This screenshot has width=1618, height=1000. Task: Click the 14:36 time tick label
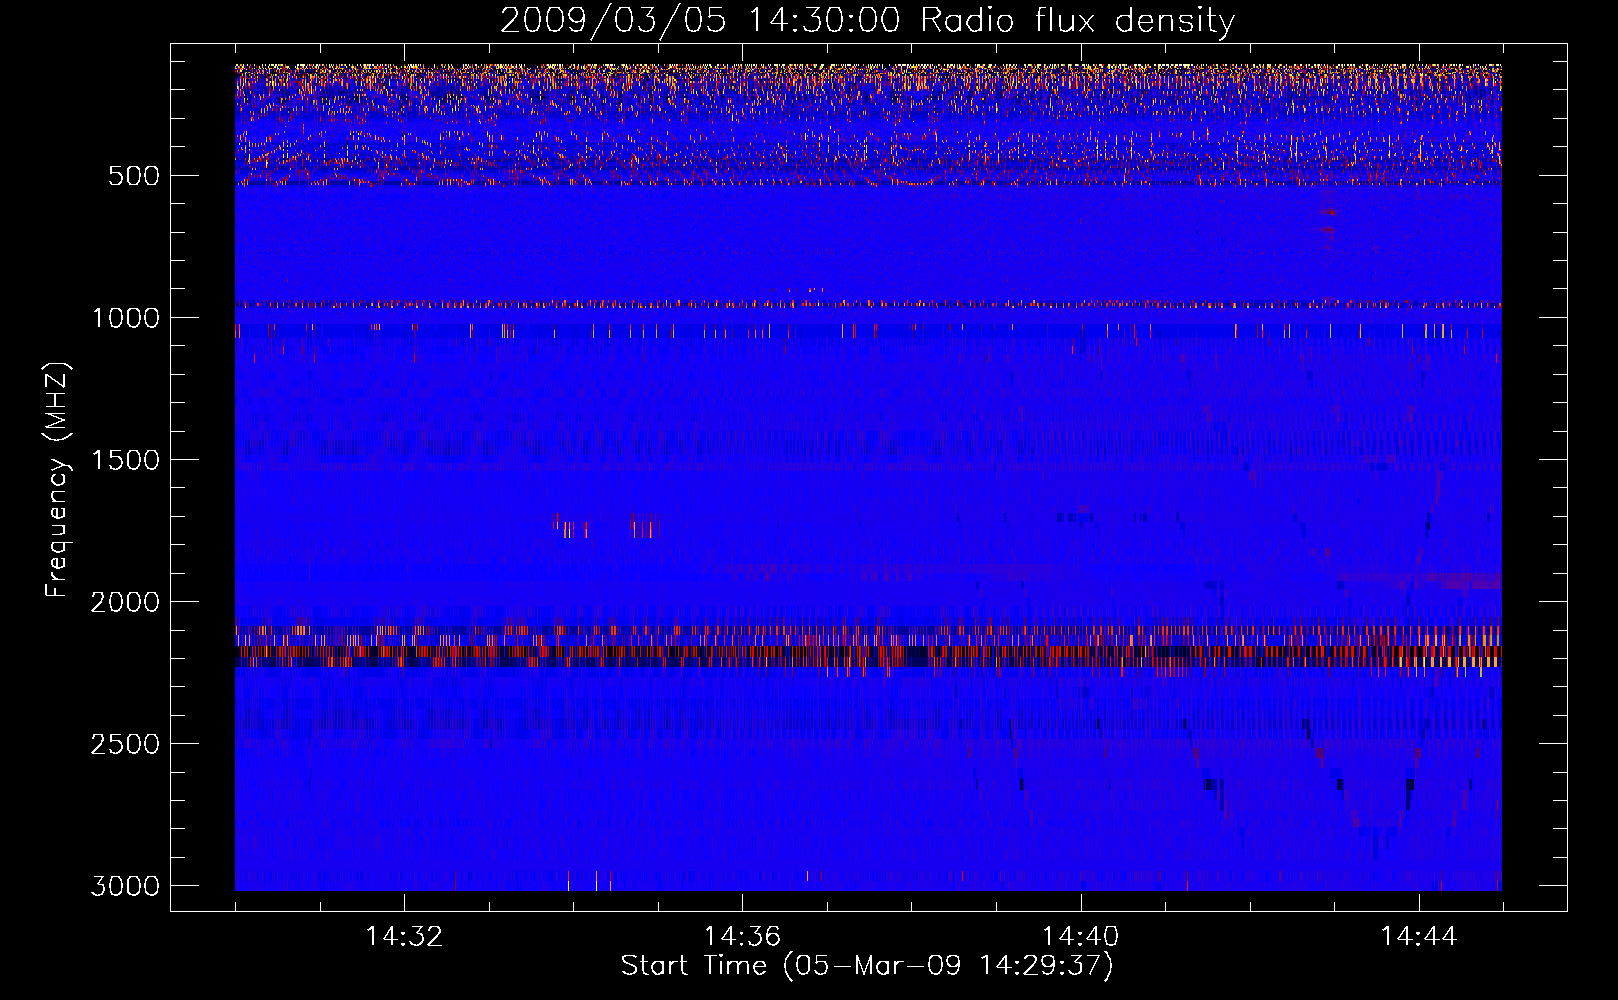[742, 937]
